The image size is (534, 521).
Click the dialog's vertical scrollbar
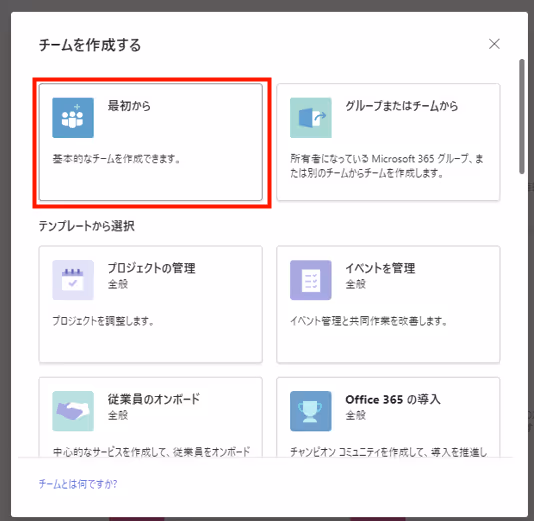click(522, 116)
